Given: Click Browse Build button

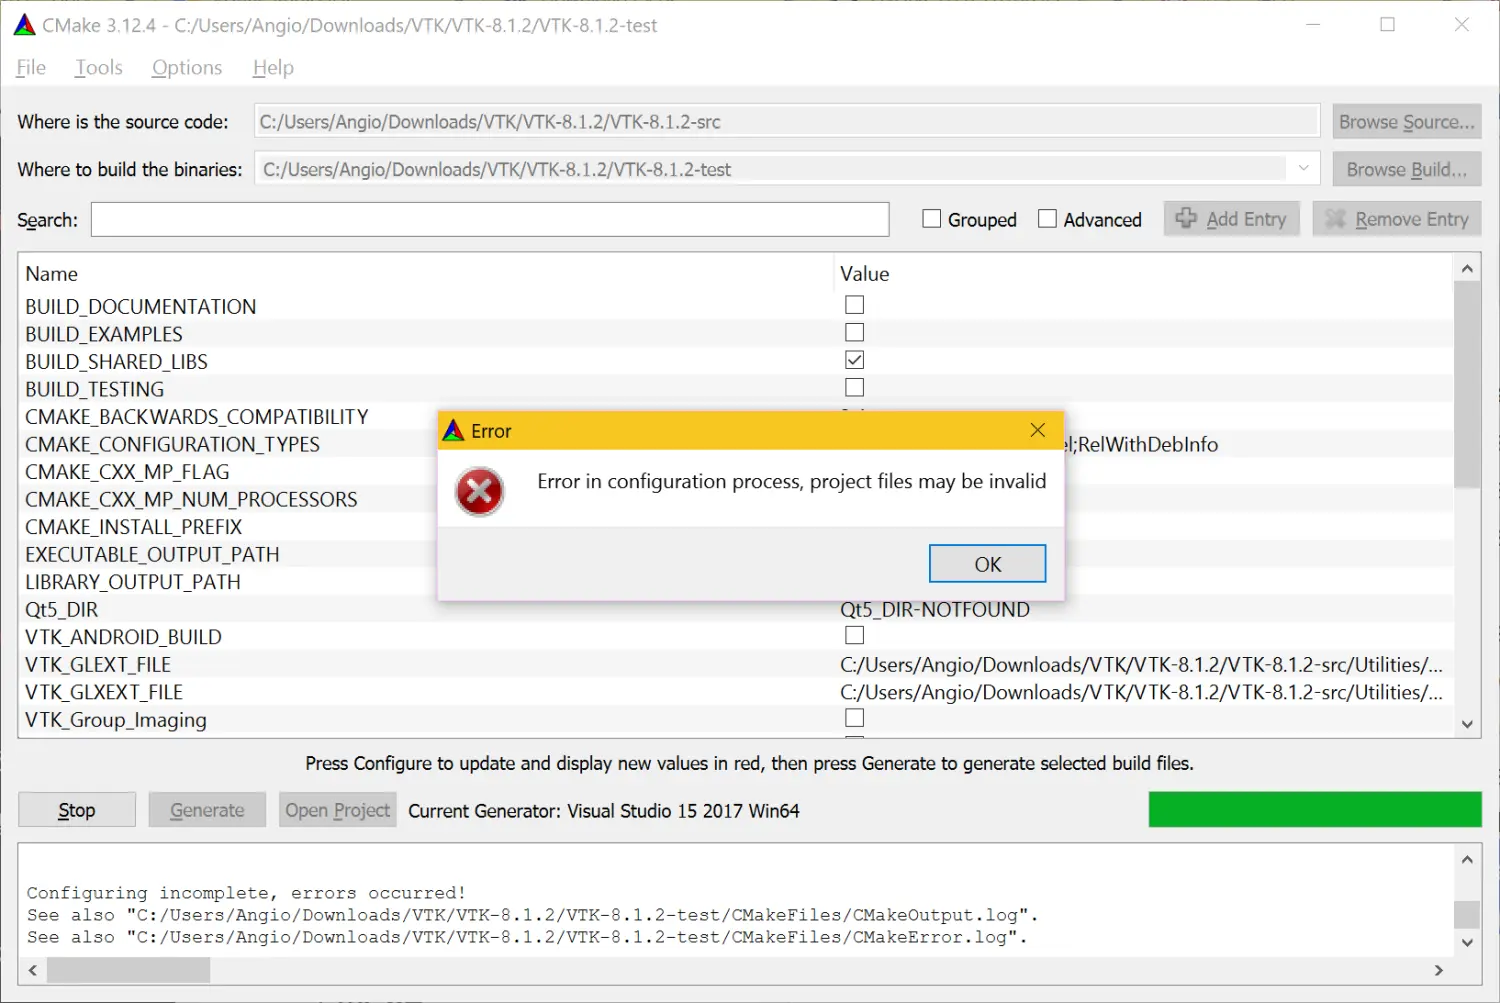Looking at the screenshot, I should click(1406, 170).
